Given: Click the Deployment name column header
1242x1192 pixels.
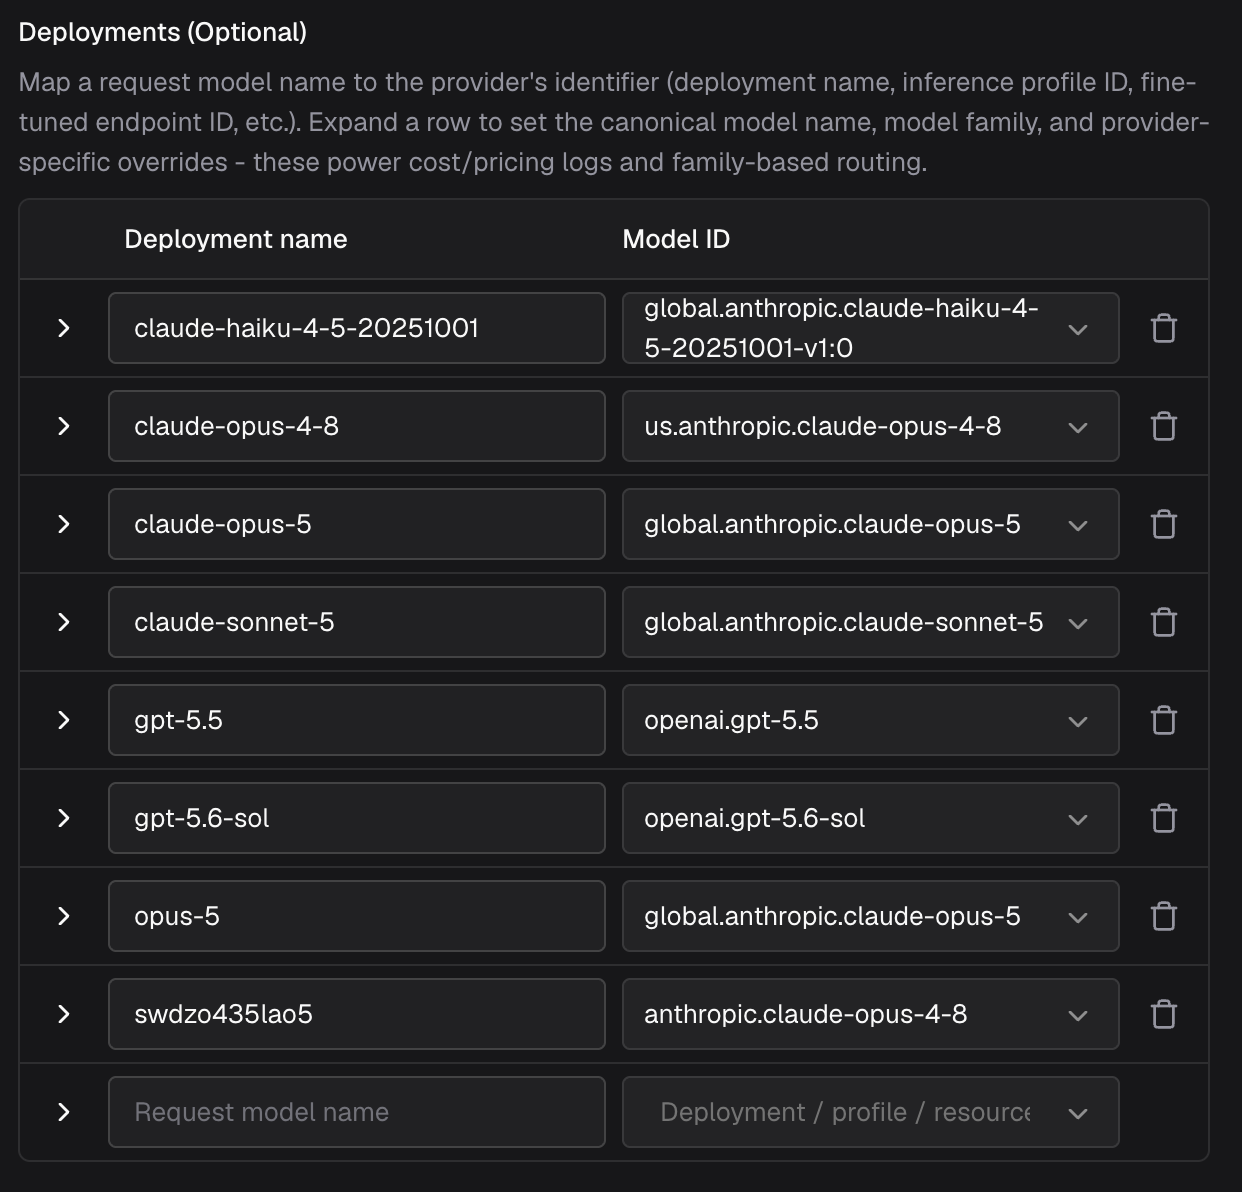Looking at the screenshot, I should coord(236,239).
